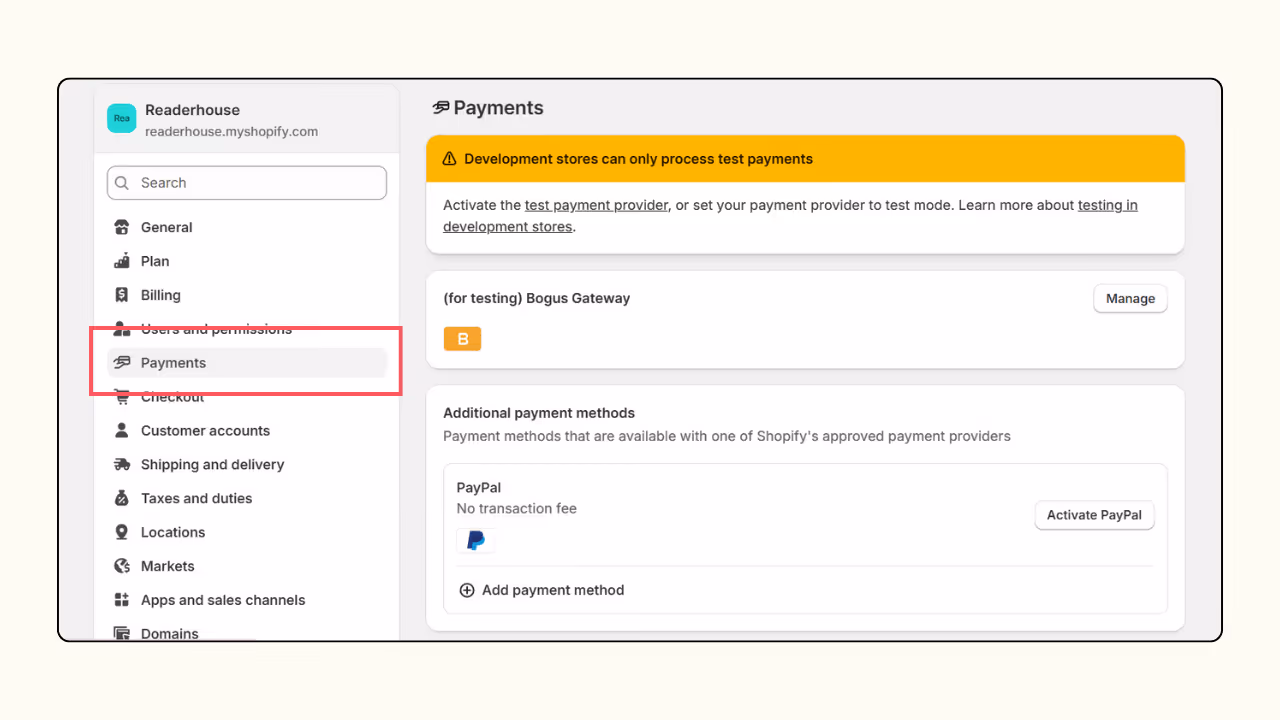Click the Payments hand icon in sidebar
The image size is (1280, 720).
122,363
